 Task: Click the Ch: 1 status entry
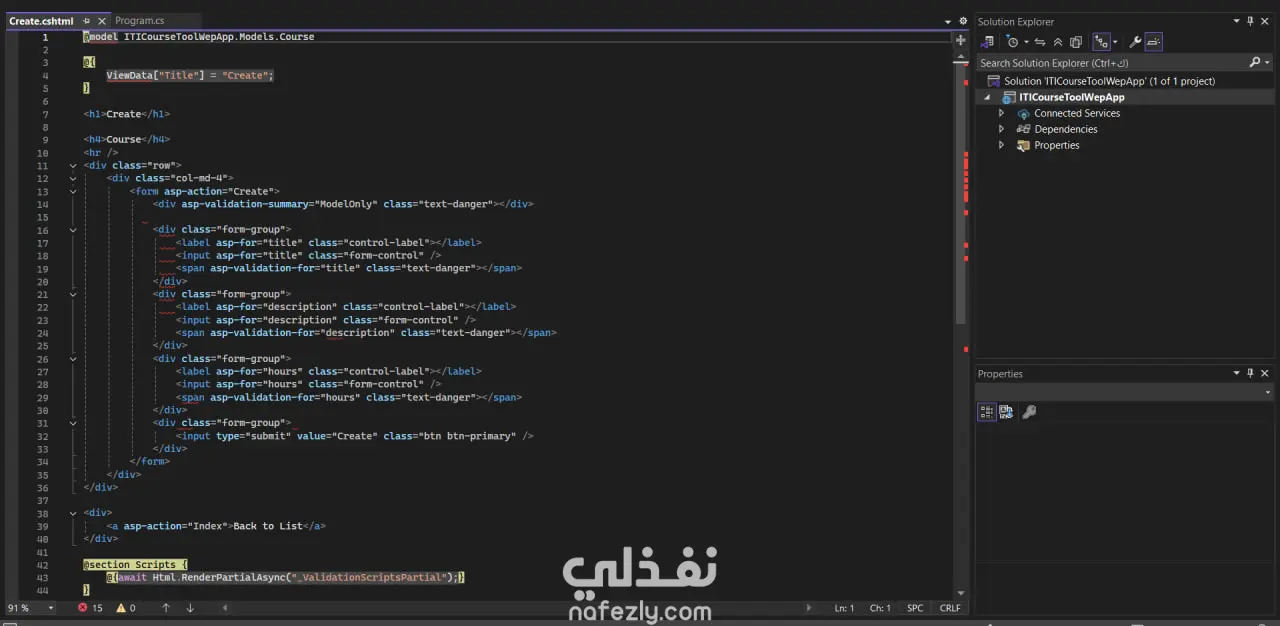880,608
